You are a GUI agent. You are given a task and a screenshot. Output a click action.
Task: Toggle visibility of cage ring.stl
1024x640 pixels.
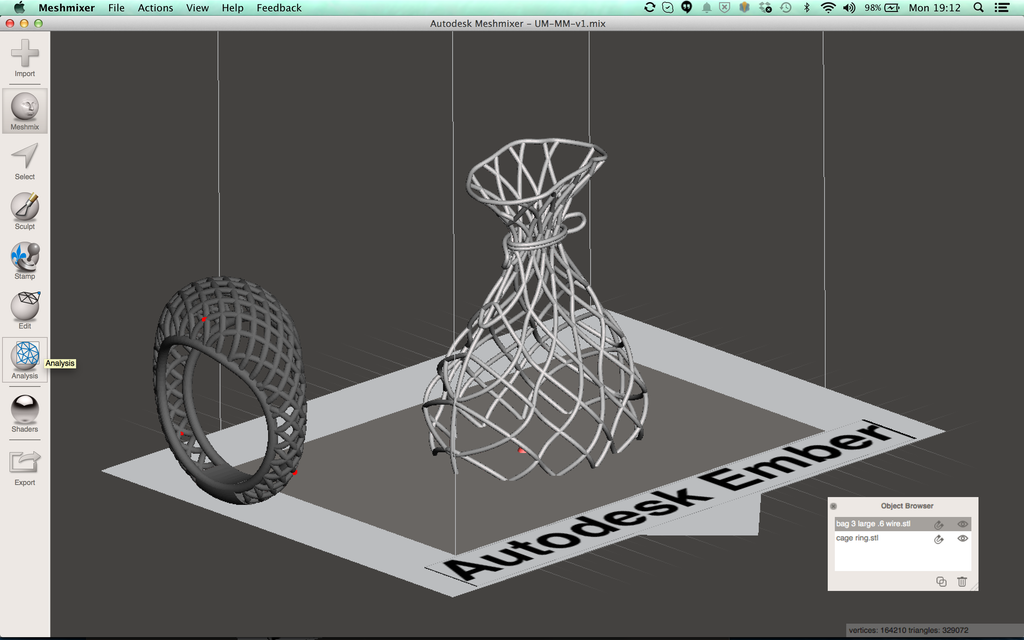(x=963, y=539)
